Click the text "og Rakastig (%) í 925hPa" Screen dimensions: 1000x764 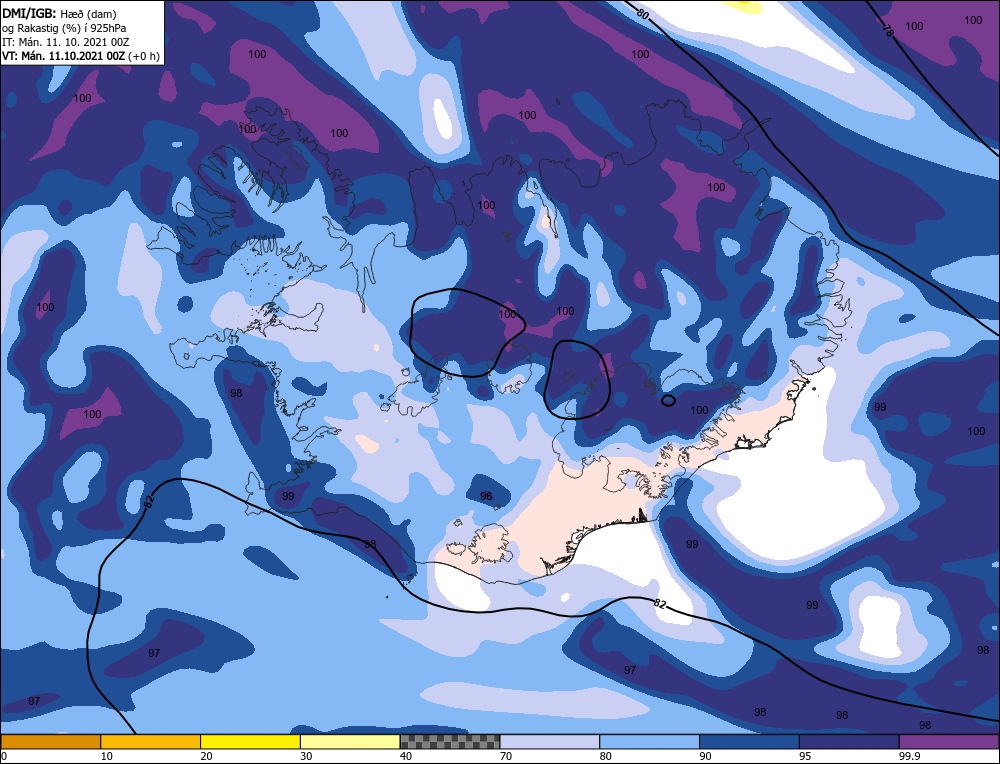click(x=64, y=28)
